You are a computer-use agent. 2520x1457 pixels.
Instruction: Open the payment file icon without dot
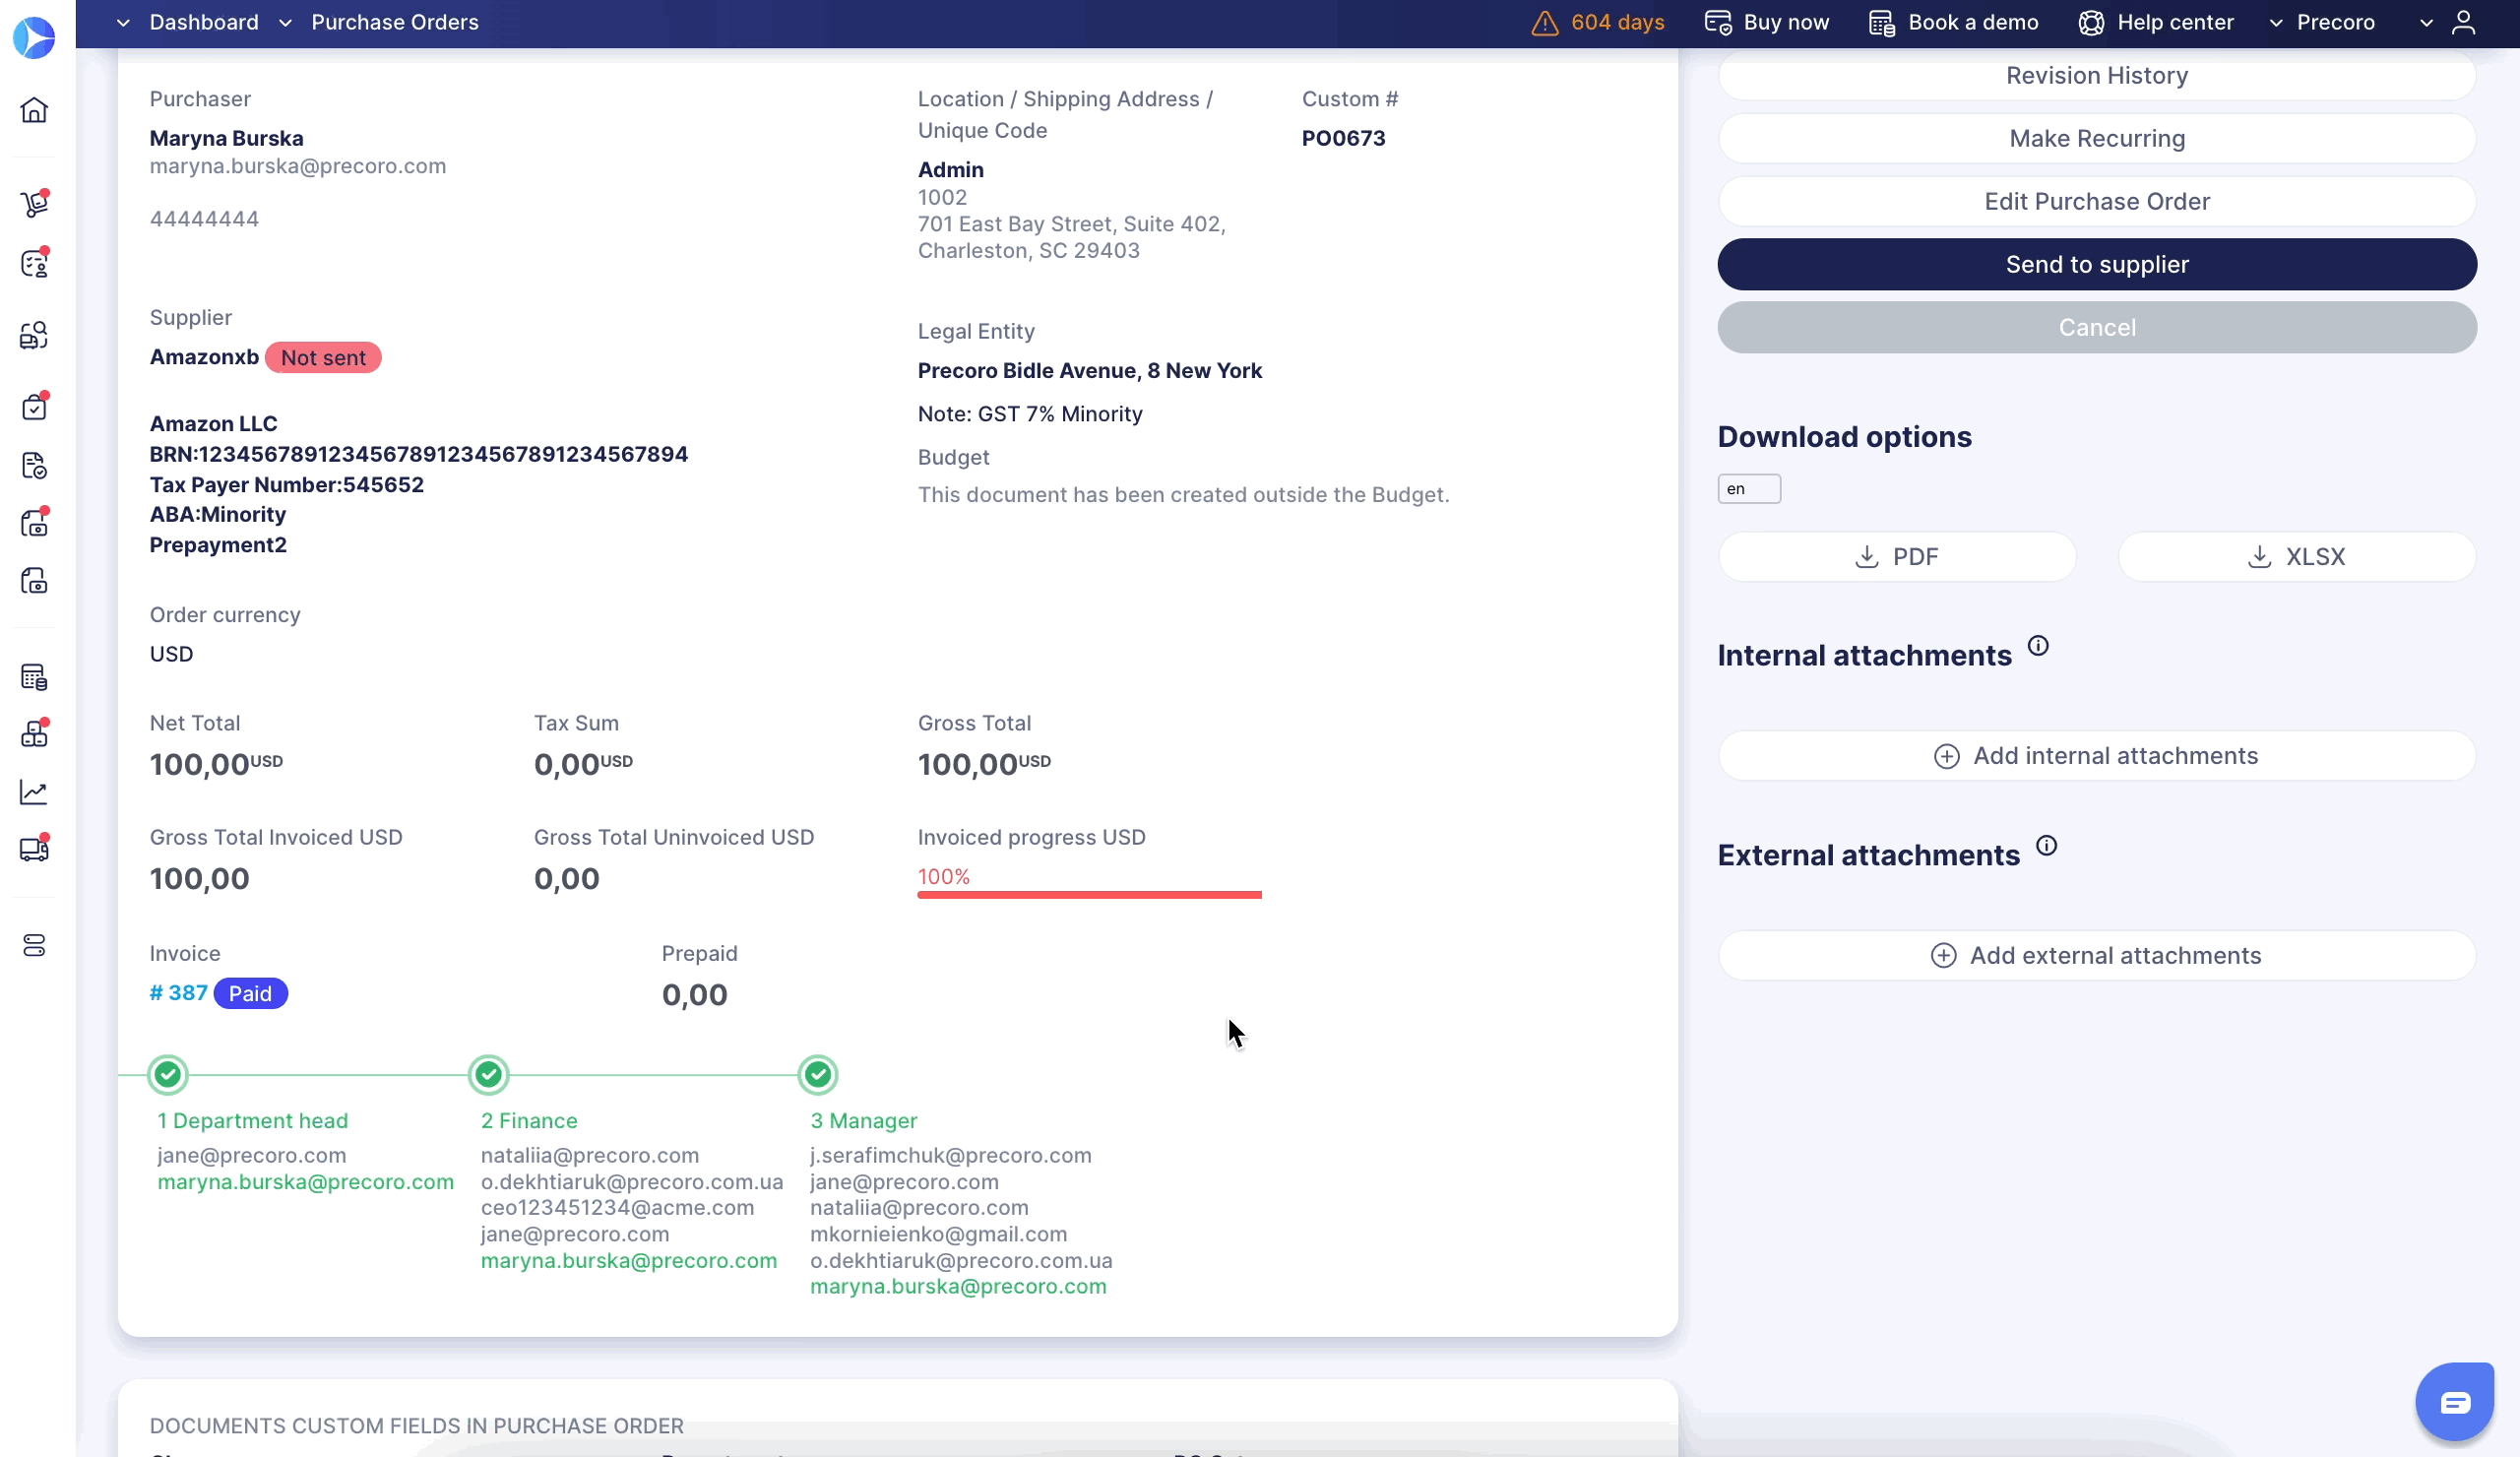[34, 581]
